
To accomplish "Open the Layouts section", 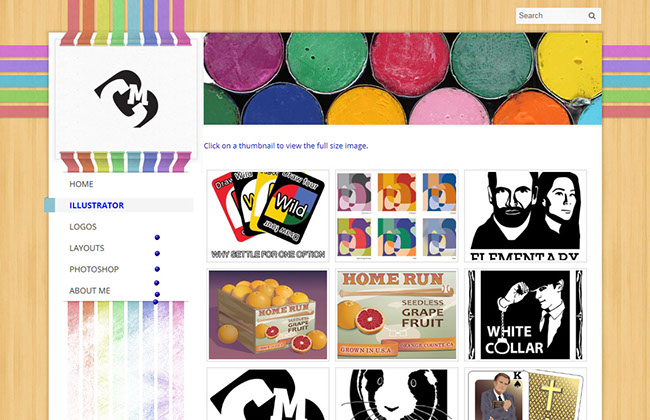I will click(87, 248).
